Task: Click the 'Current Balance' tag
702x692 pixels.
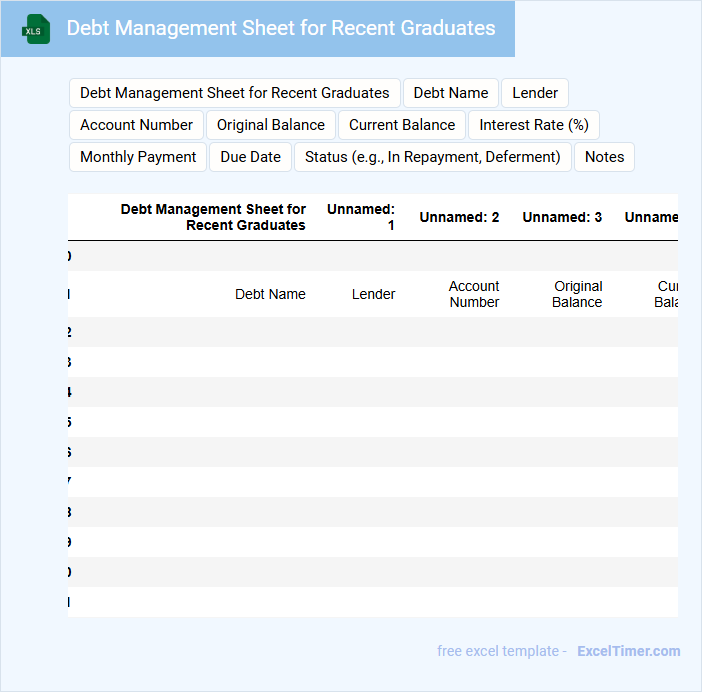Action: tap(402, 125)
